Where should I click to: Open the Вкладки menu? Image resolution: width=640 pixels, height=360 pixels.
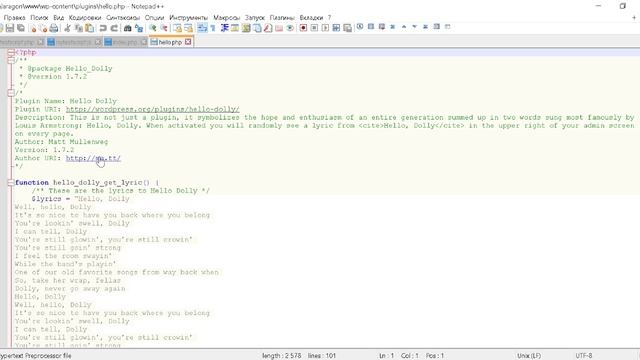click(x=311, y=18)
